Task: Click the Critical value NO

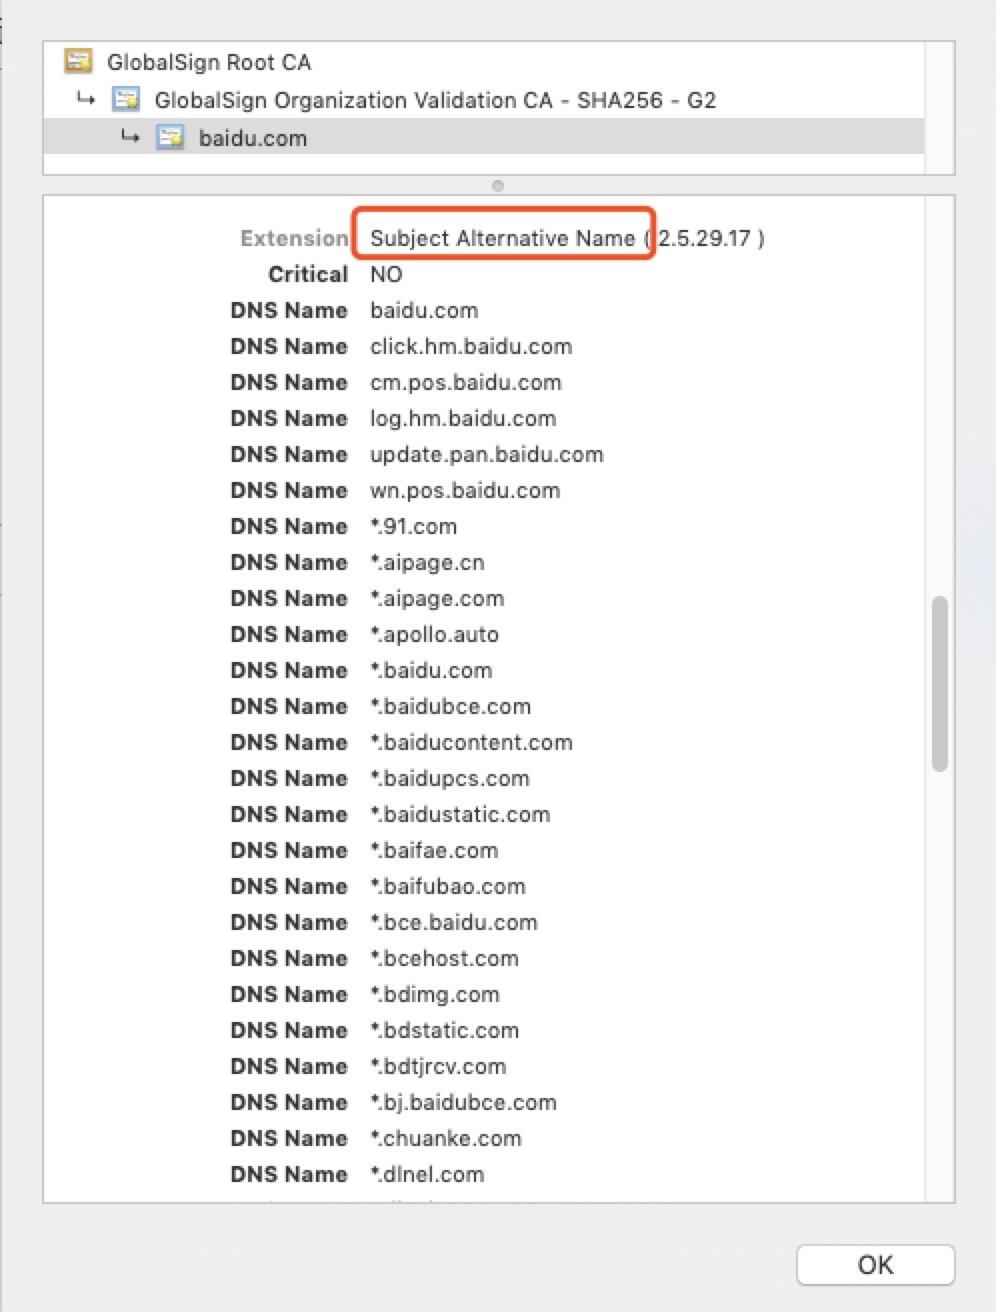Action: point(386,274)
